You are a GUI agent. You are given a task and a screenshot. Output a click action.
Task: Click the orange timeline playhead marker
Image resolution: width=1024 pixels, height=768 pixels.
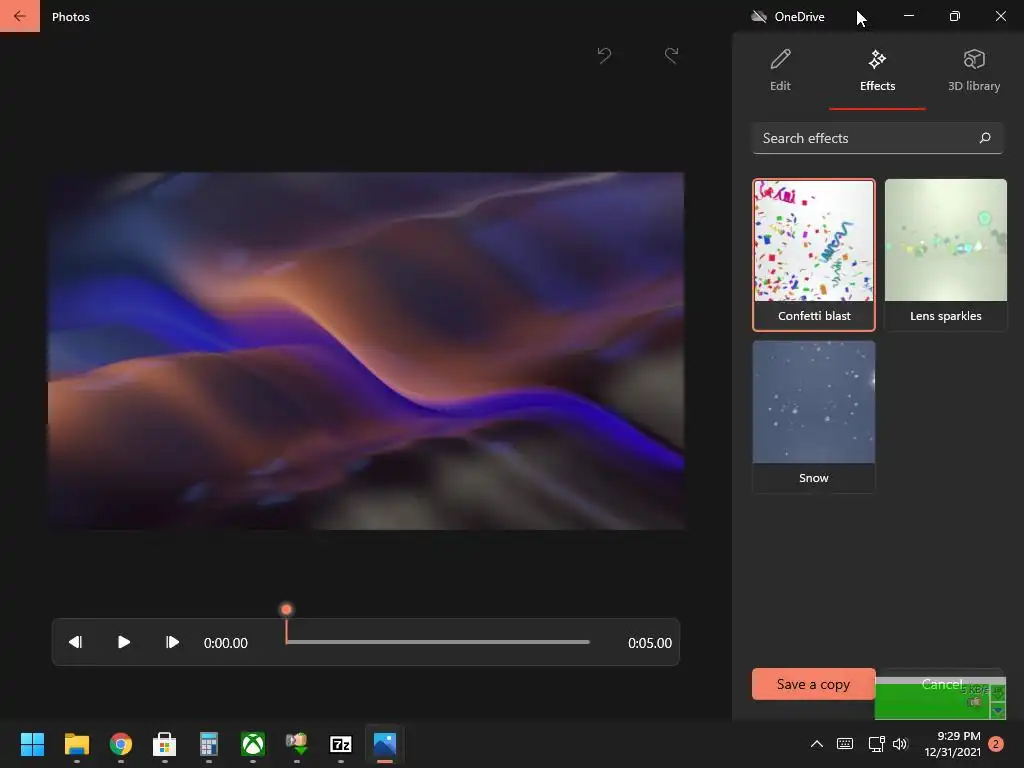286,610
